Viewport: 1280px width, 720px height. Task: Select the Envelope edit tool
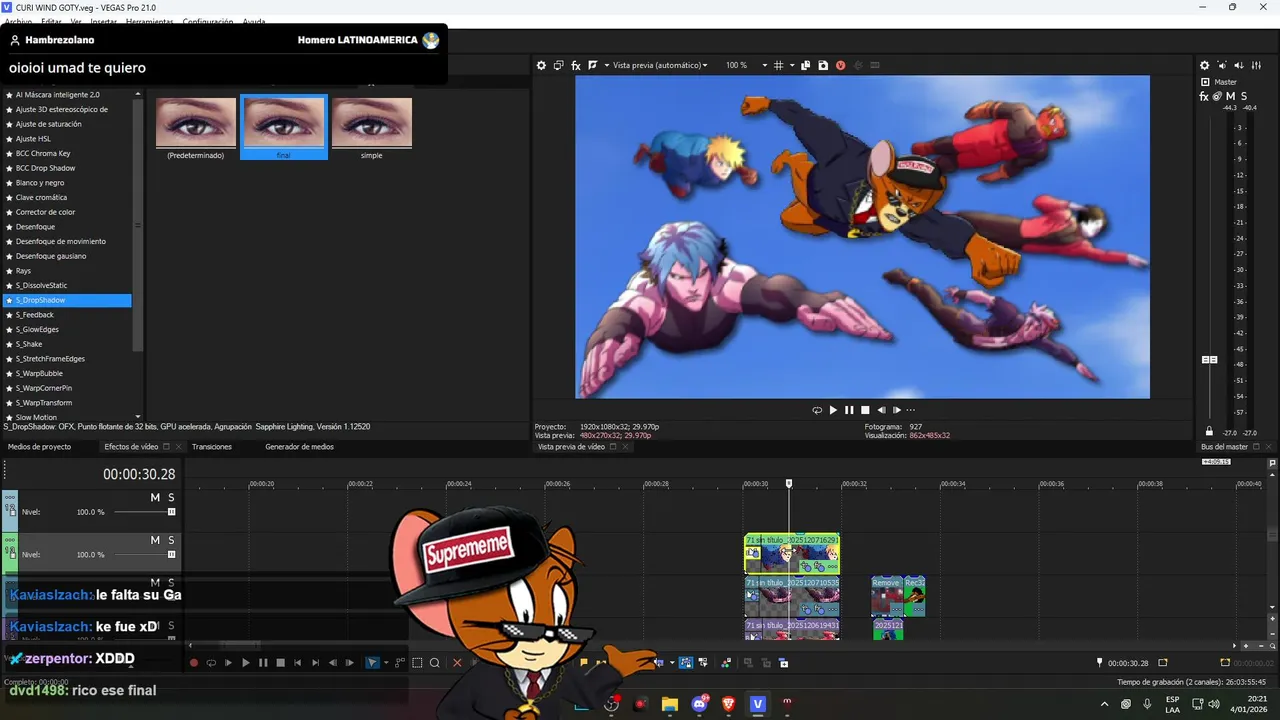click(400, 662)
